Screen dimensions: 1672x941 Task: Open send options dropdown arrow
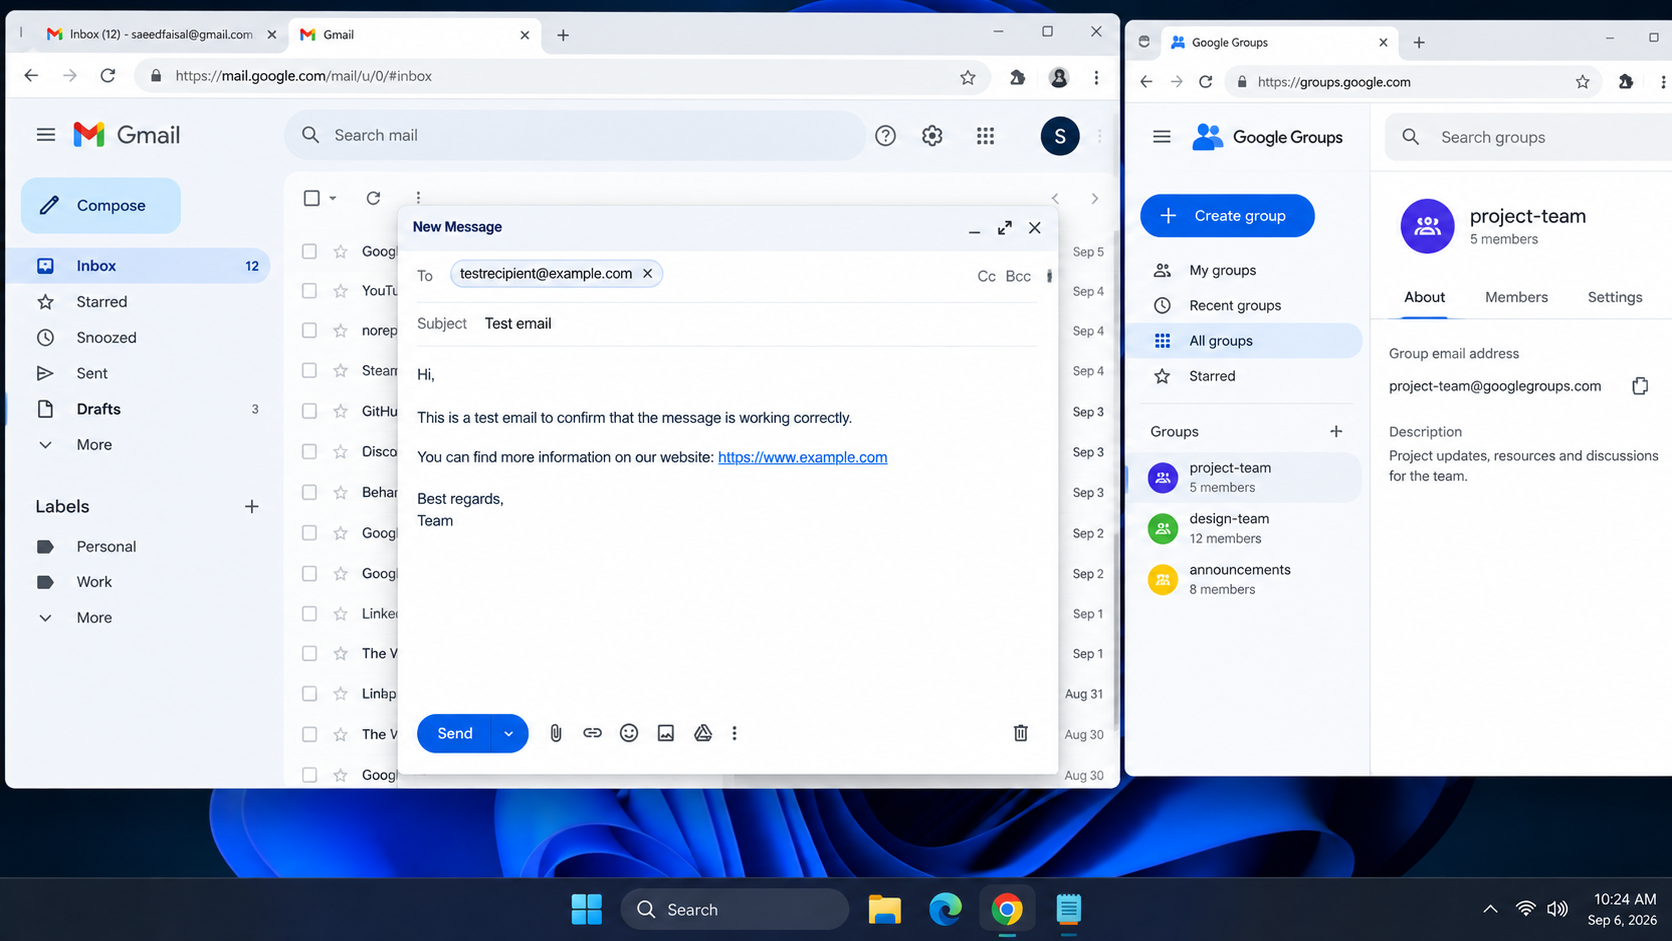(508, 733)
